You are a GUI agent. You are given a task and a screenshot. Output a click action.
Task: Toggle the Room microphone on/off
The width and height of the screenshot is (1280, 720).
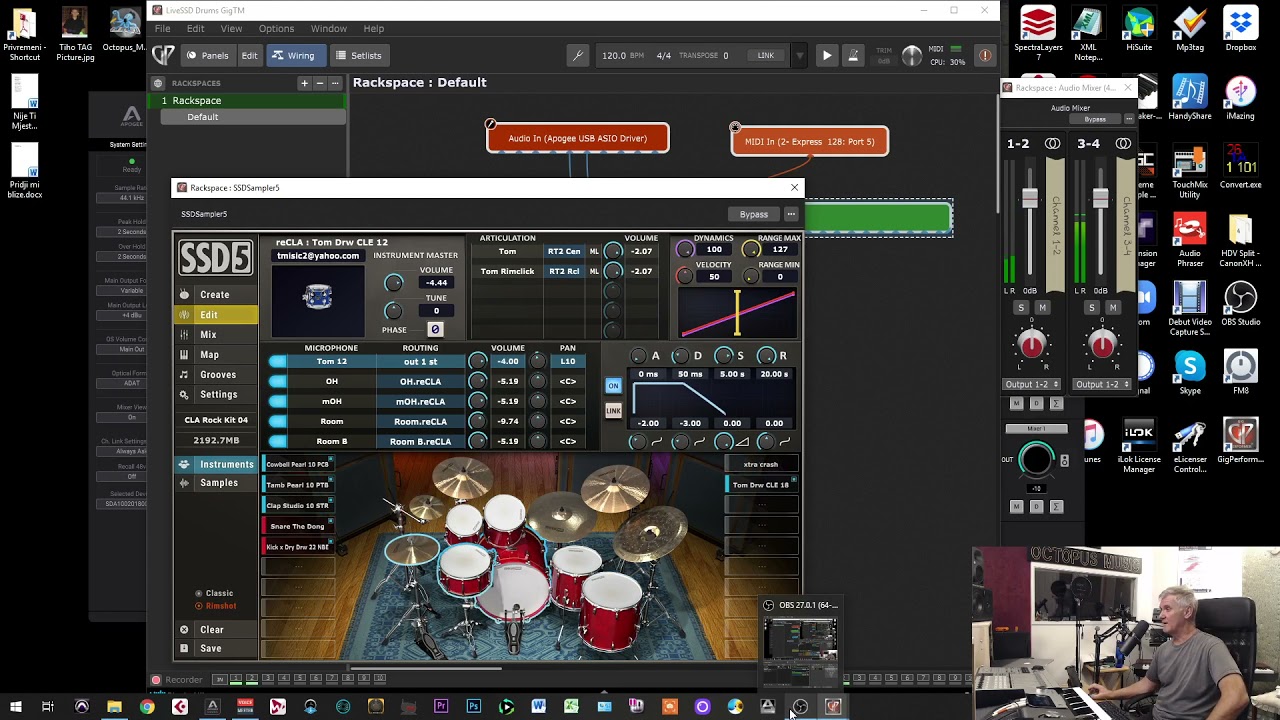point(278,421)
